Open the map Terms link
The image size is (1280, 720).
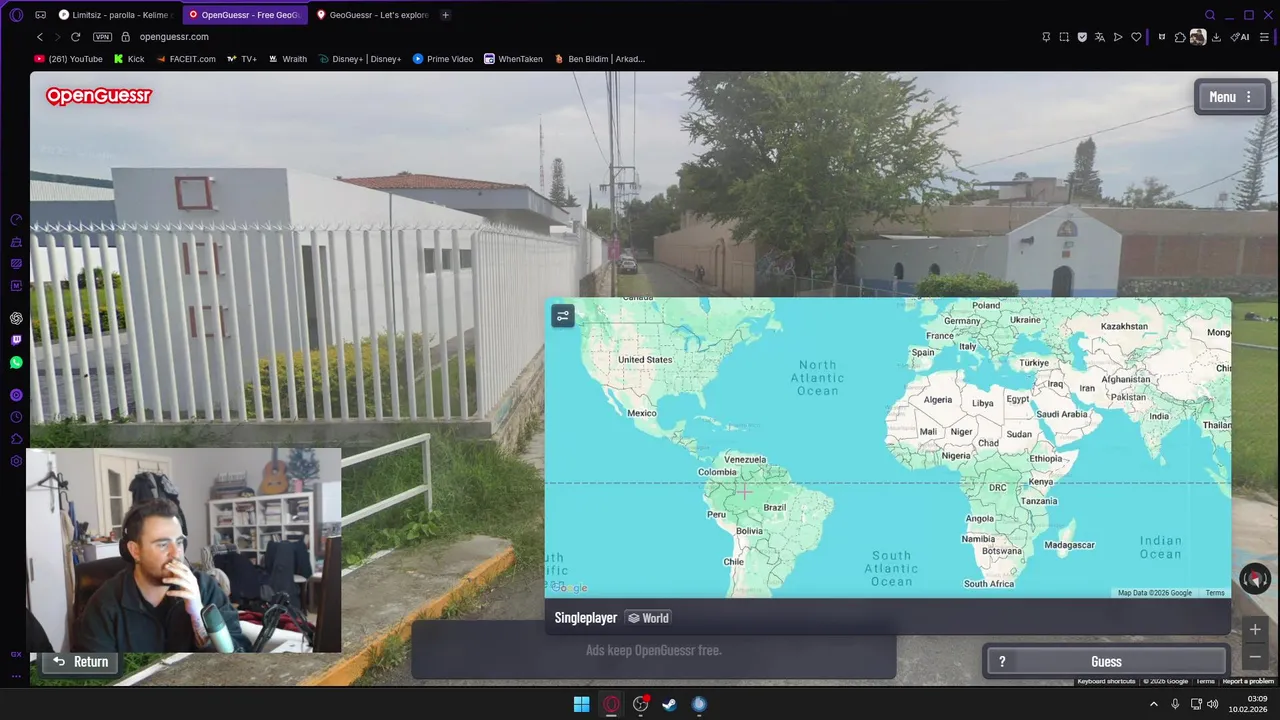pos(1215,593)
